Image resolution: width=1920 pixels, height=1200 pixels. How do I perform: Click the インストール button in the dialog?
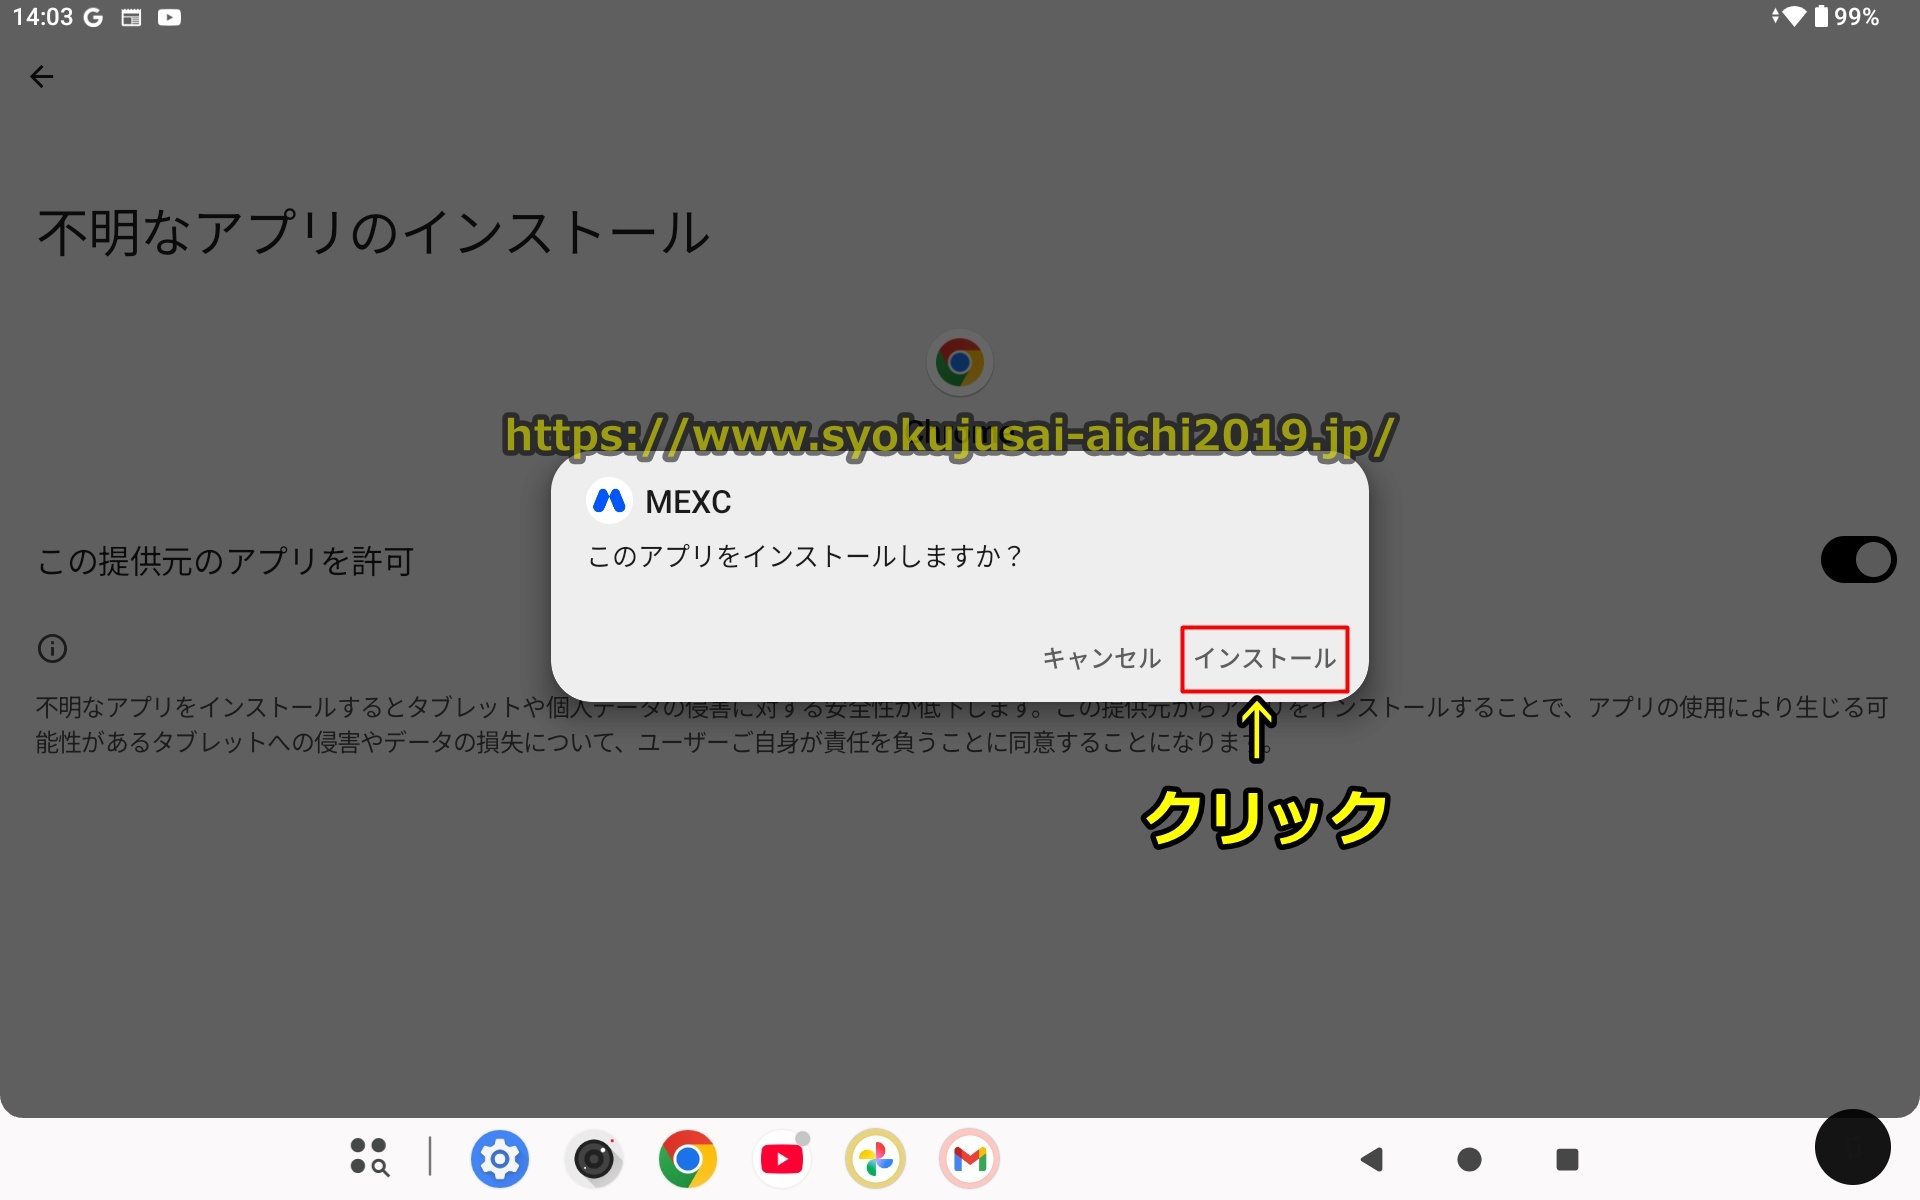click(1265, 659)
